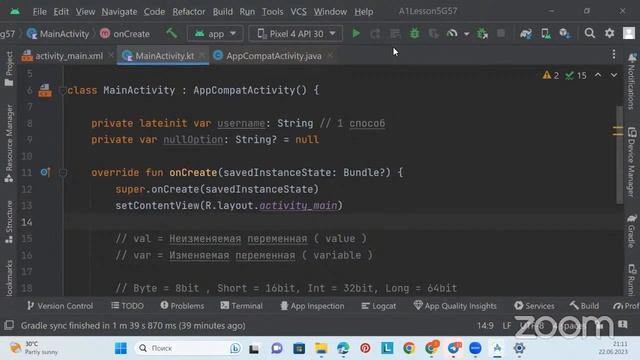Click Sync Project with Gradle Files icon
The width and height of the screenshot is (640, 360).
click(526, 33)
